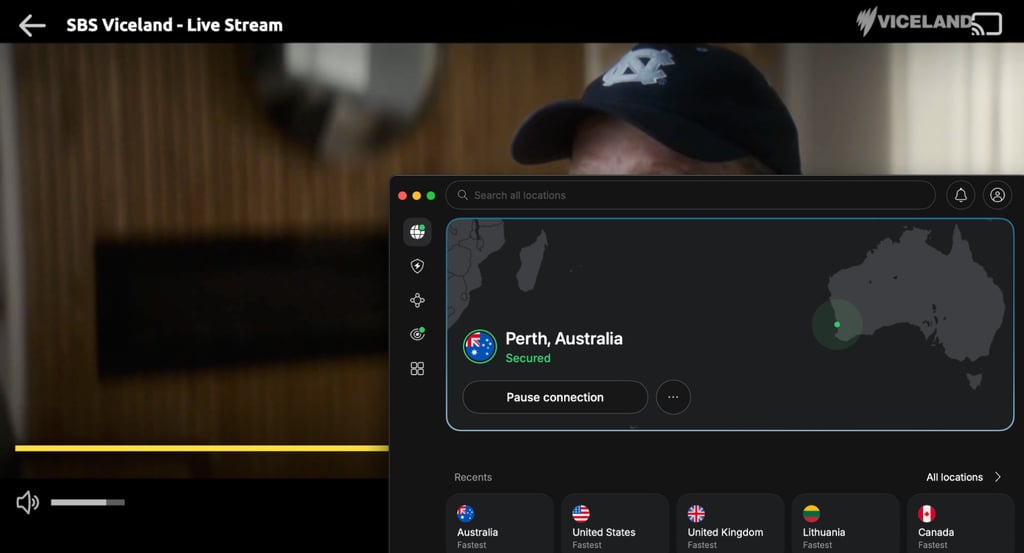Image resolution: width=1024 pixels, height=553 pixels.
Task: Open the VPN account profile icon
Action: point(997,195)
